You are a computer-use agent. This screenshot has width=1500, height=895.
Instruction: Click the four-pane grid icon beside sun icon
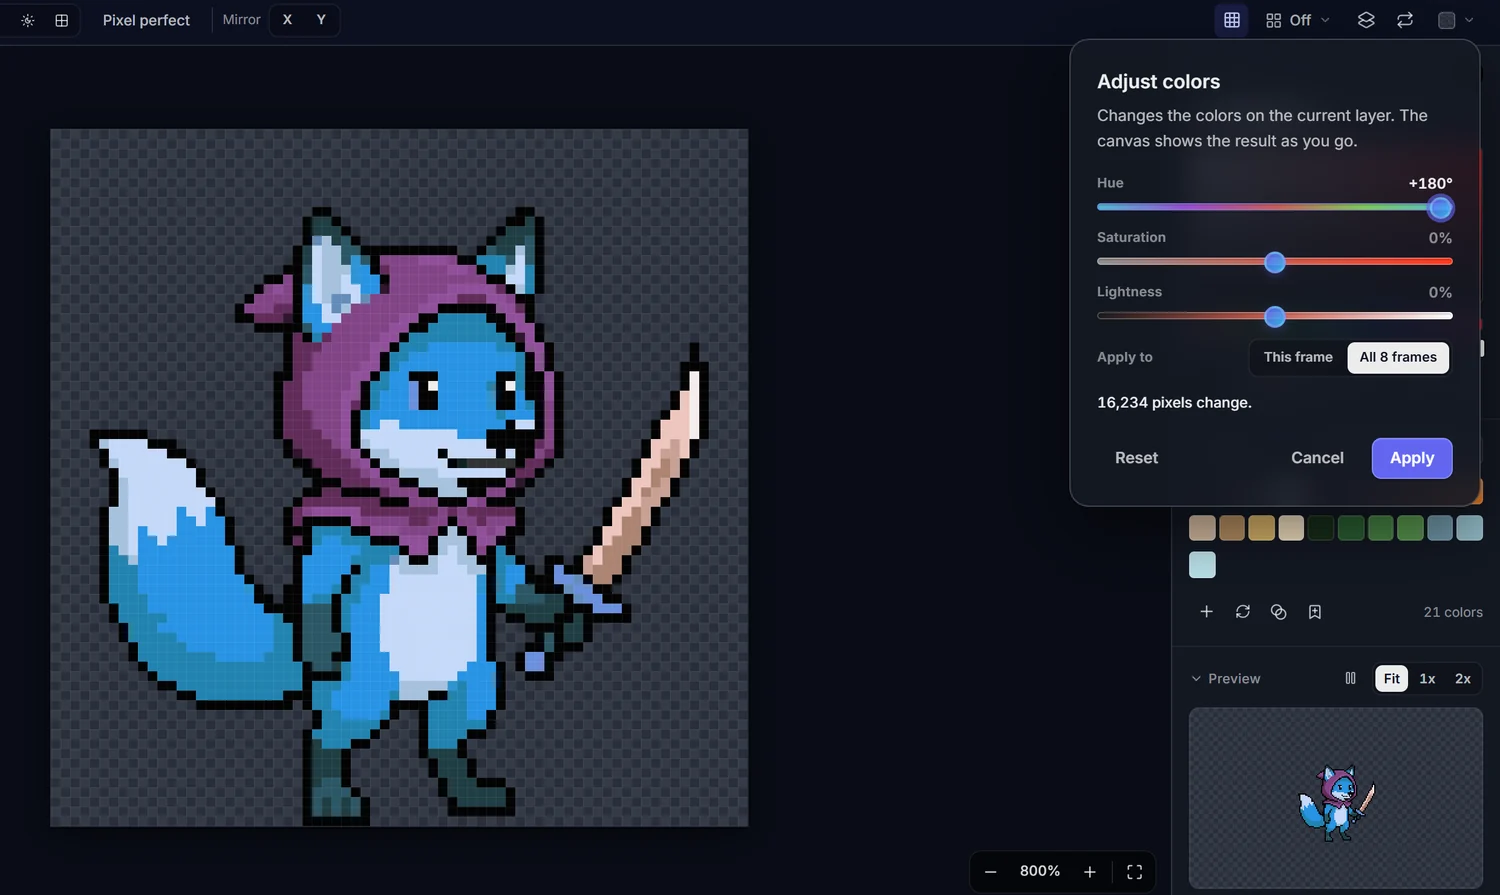tap(62, 20)
